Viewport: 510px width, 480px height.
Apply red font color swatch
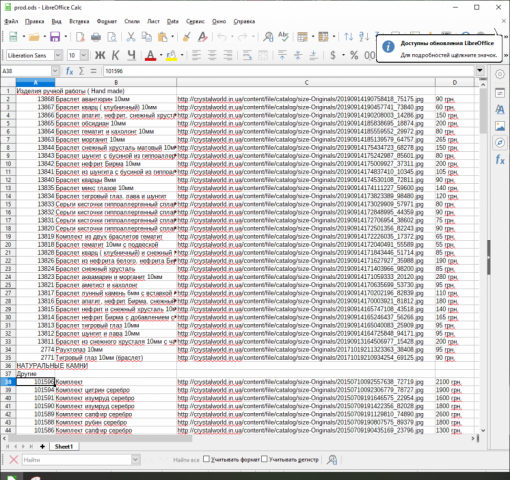(150, 55)
